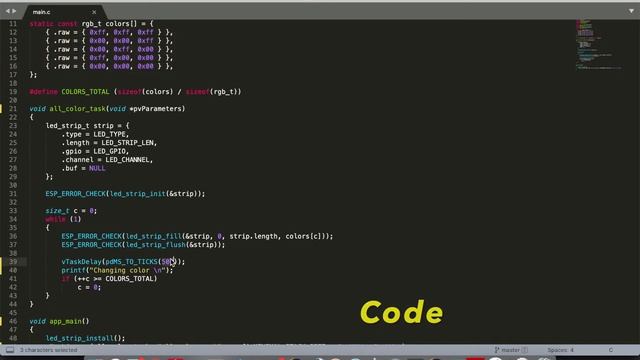
Task: Click 'led_strip_fill' function call
Action: tap(153, 236)
